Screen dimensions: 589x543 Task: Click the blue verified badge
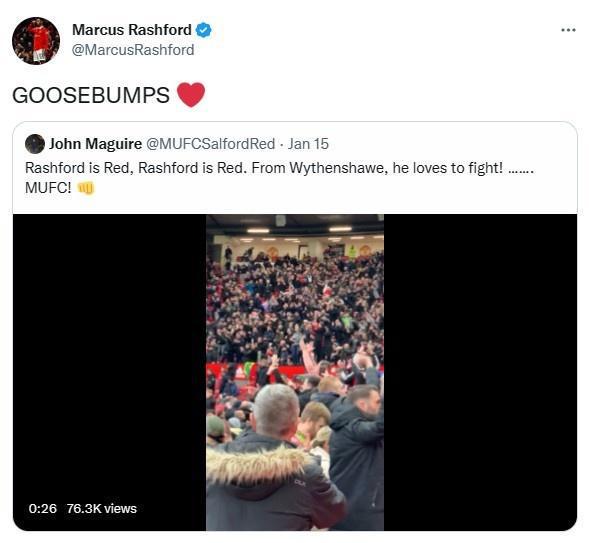pyautogui.click(x=203, y=30)
